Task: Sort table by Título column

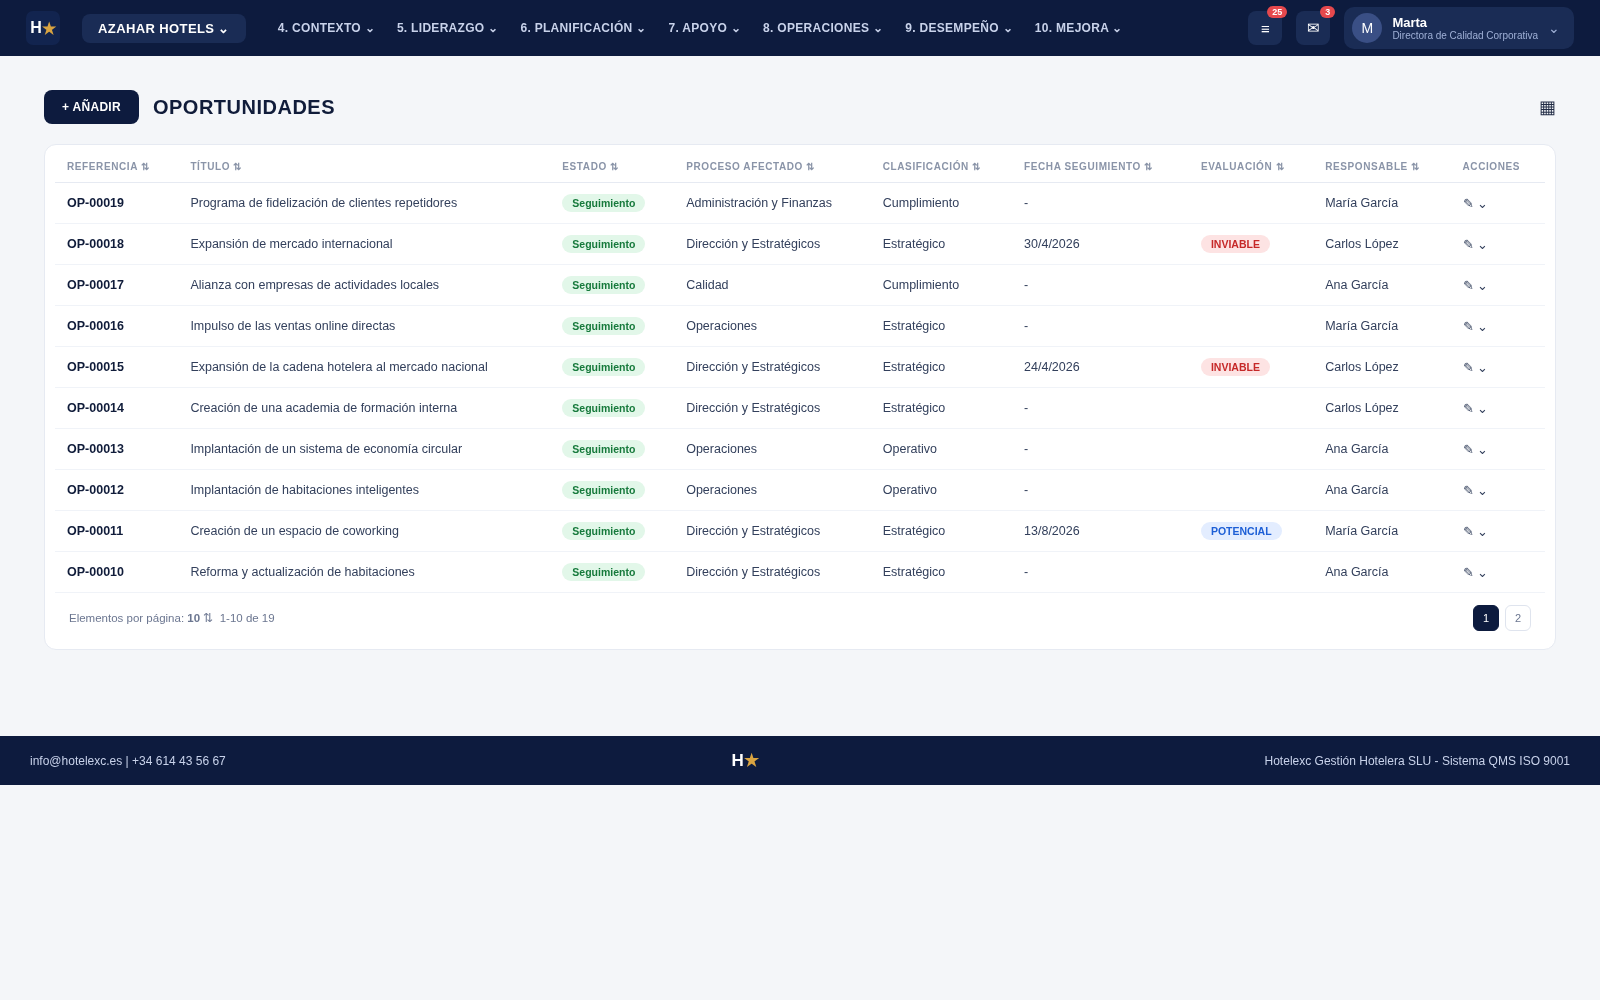Action: click(x=216, y=167)
